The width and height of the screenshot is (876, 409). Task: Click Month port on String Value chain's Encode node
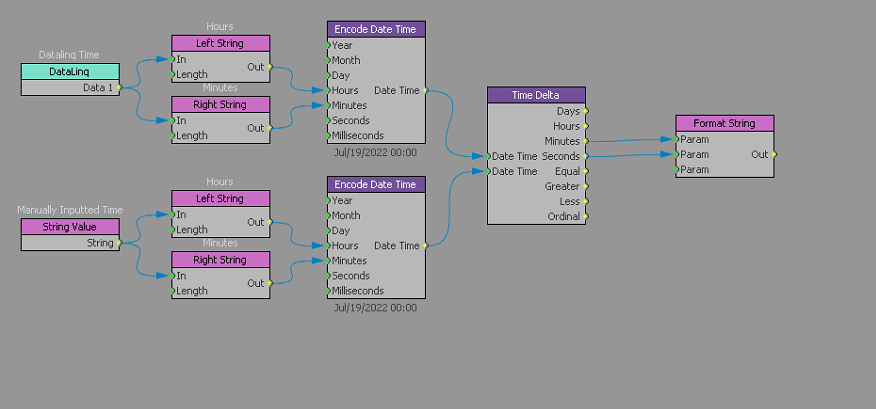pyautogui.click(x=328, y=216)
